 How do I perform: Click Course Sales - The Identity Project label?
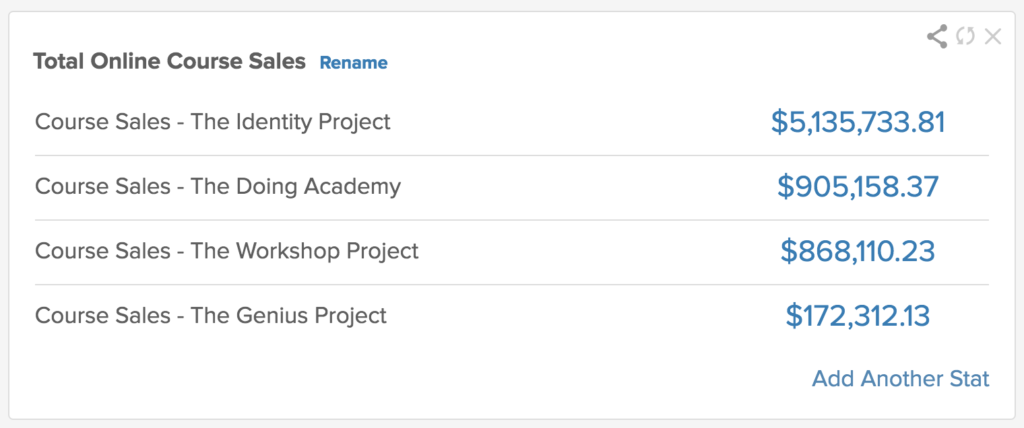pos(212,122)
